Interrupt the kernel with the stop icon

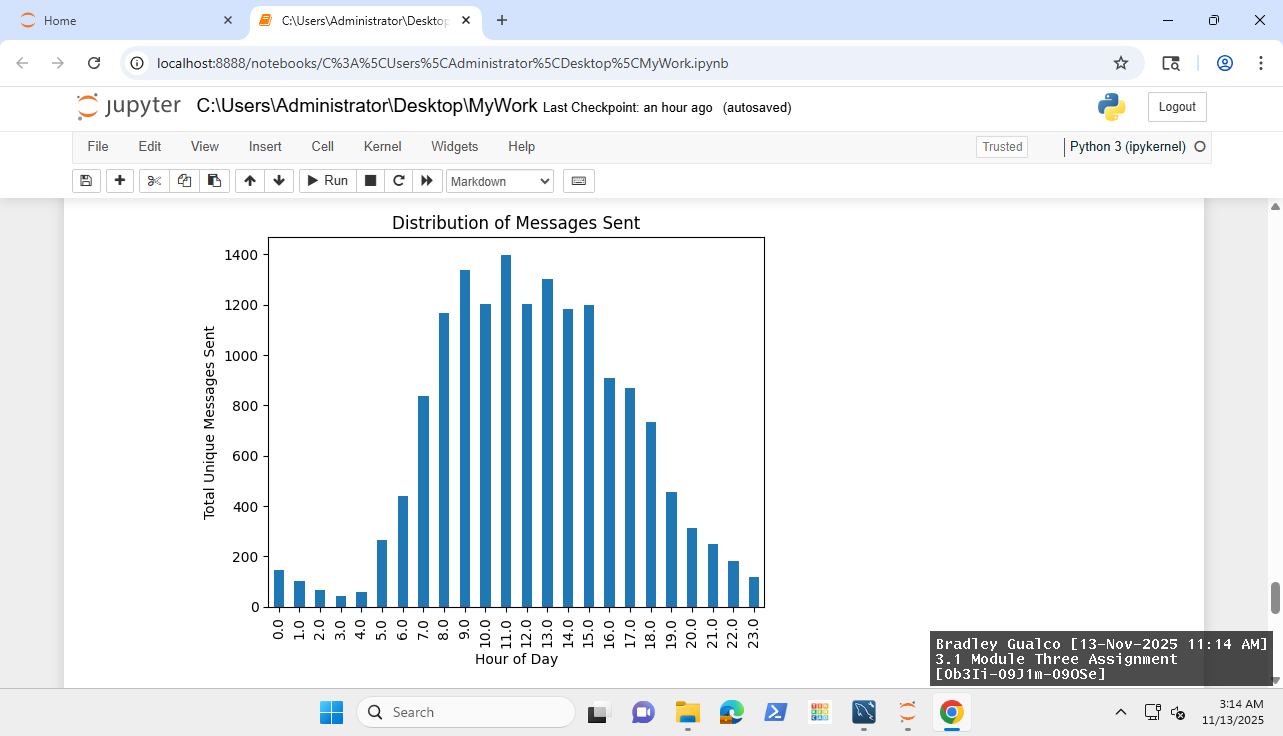370,181
